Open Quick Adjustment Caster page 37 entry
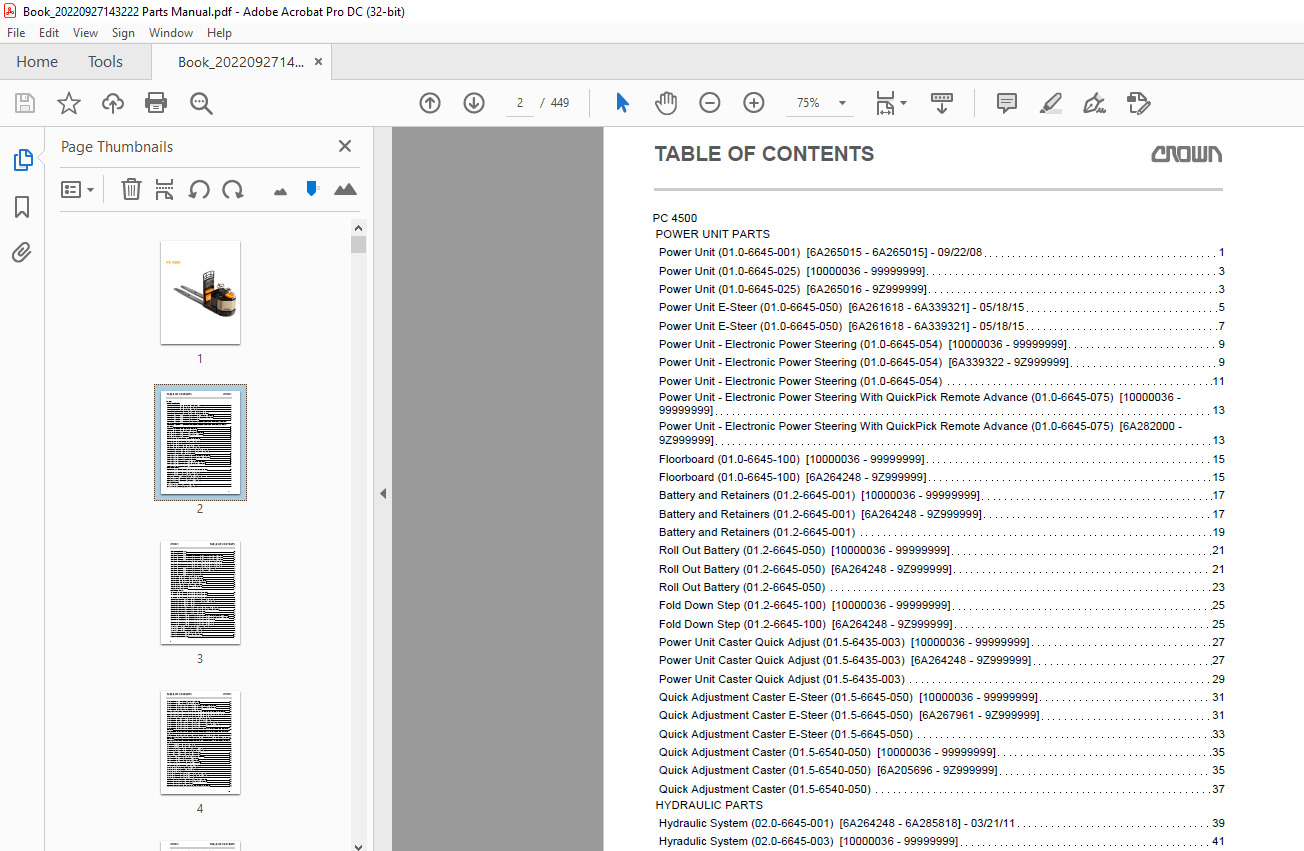Viewport: 1304px width, 851px height. click(x=941, y=789)
